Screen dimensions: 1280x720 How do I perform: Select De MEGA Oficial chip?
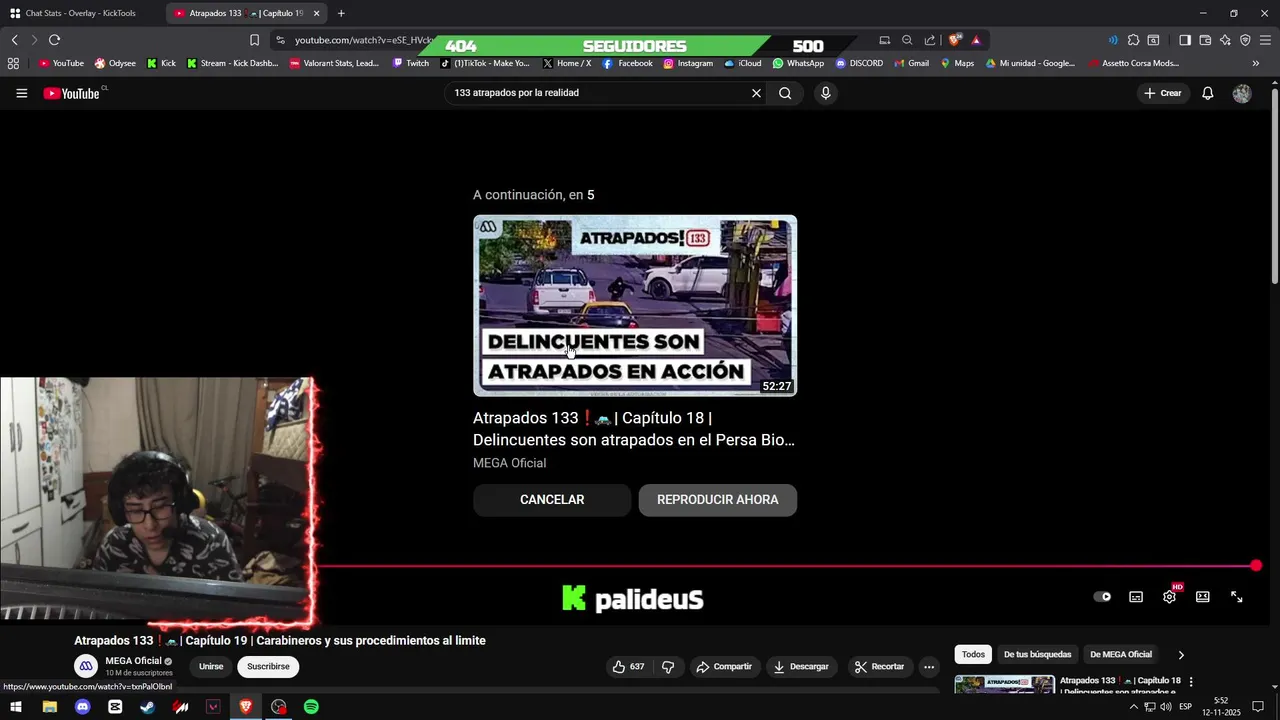pos(1120,654)
